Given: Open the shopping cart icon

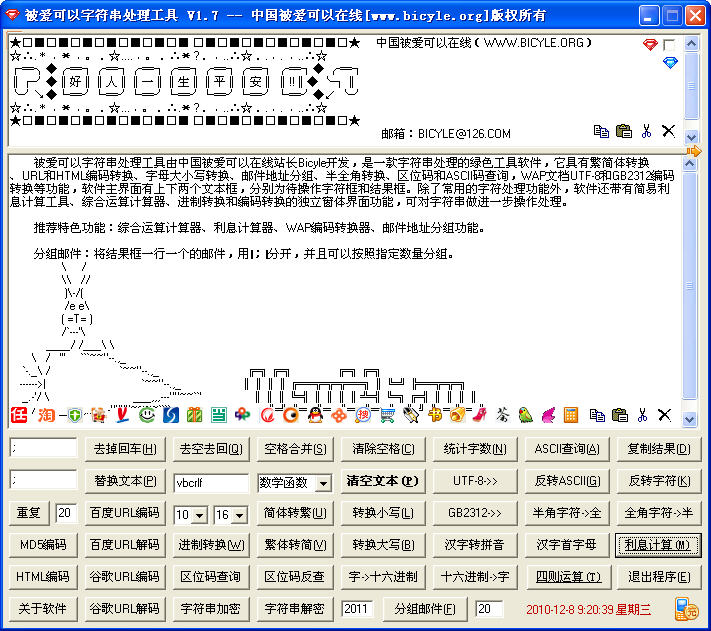Looking at the screenshot, I should pyautogui.click(x=387, y=415).
